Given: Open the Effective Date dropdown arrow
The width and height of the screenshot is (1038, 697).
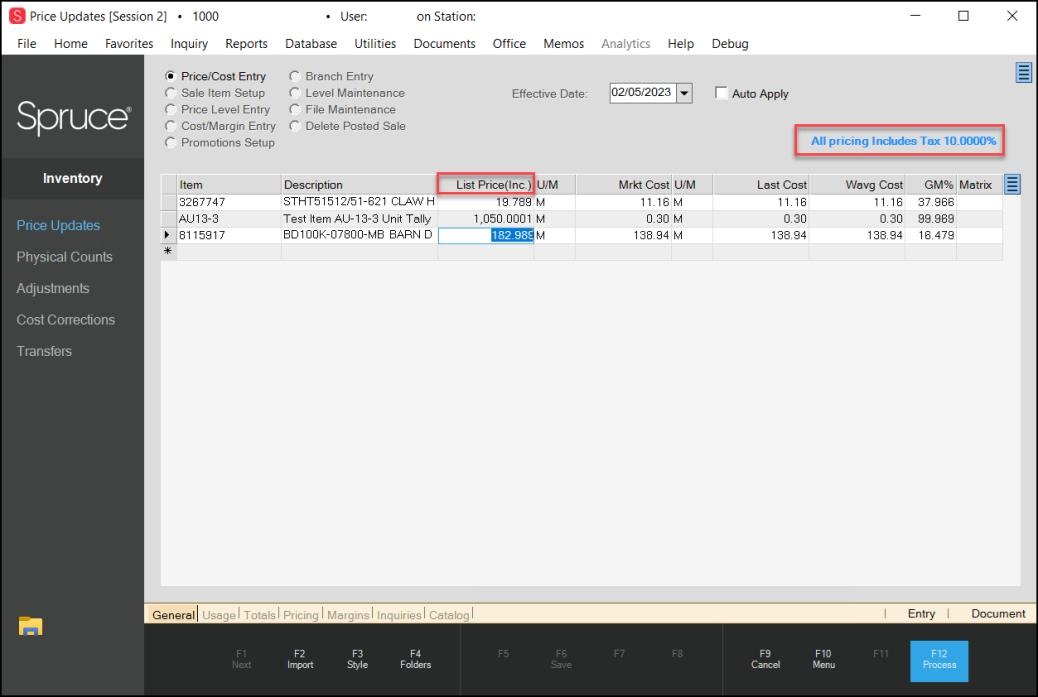Looking at the screenshot, I should coord(684,93).
